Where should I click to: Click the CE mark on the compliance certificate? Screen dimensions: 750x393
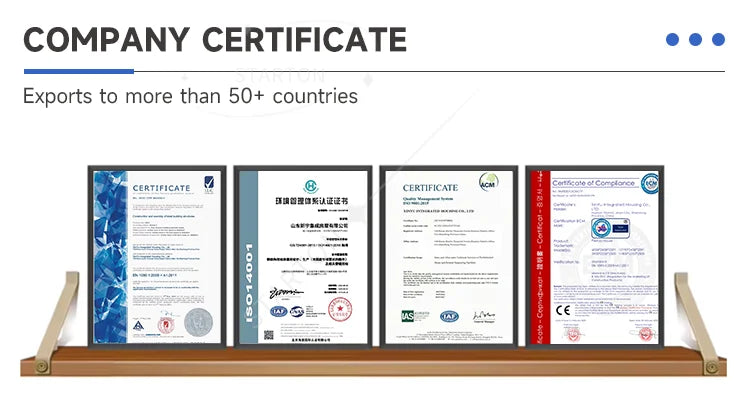(x=563, y=310)
